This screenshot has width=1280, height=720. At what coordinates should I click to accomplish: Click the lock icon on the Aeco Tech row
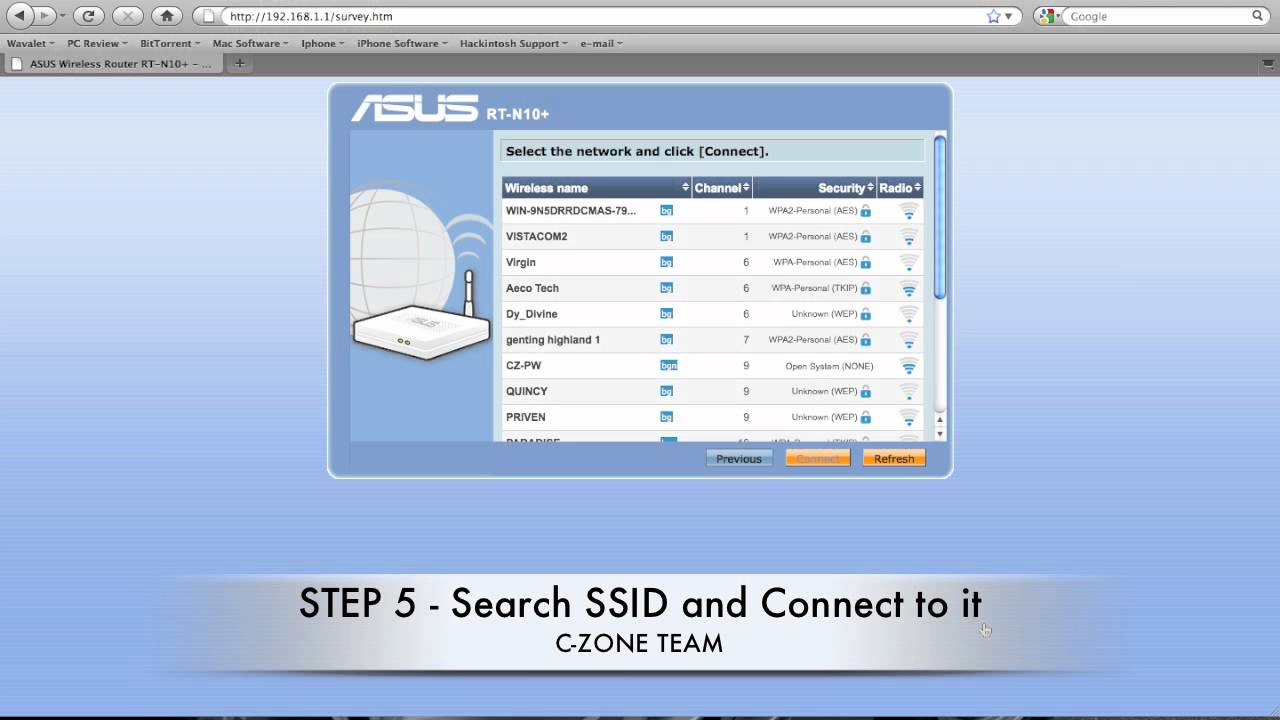coord(865,288)
